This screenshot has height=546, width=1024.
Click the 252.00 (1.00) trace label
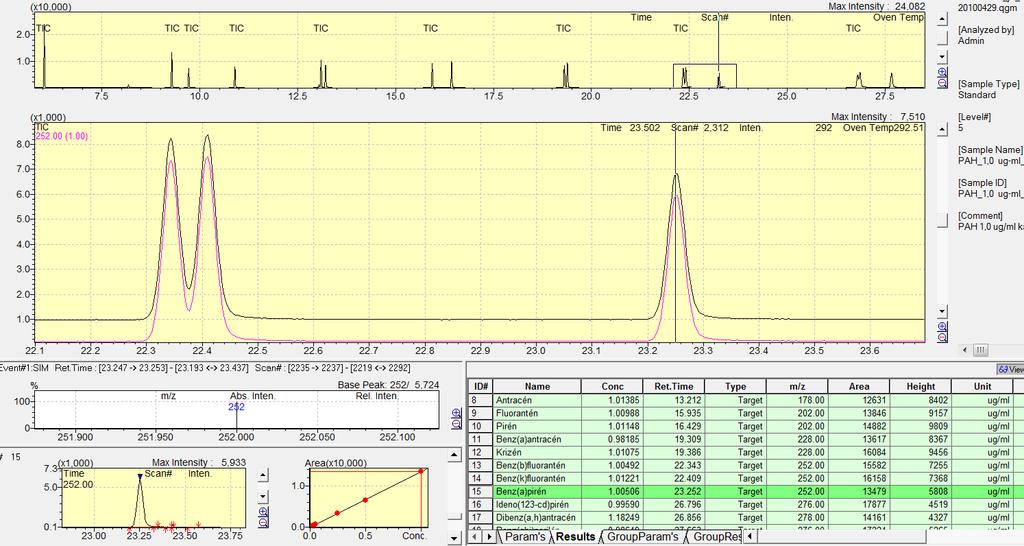click(x=61, y=136)
